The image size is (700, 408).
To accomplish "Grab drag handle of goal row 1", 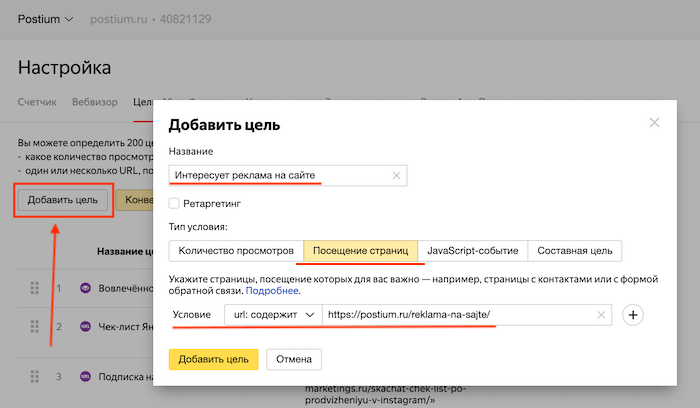I will tap(33, 288).
